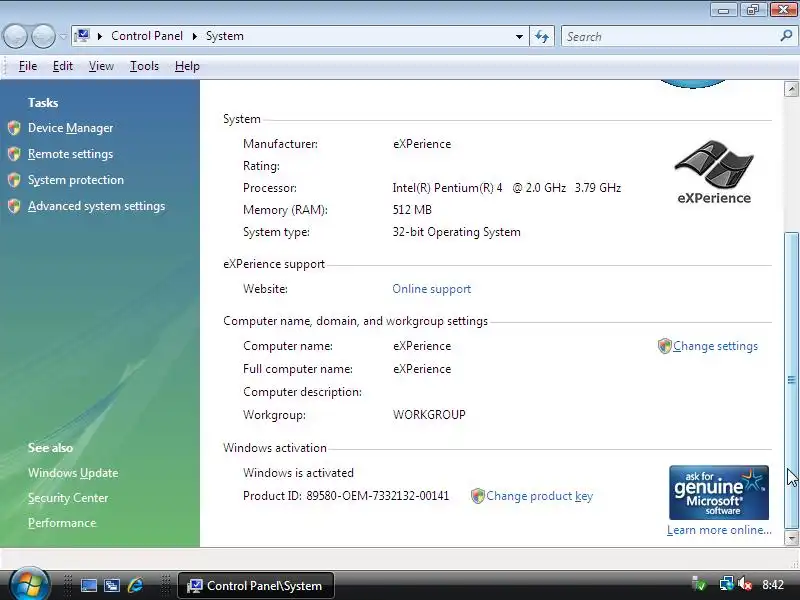This screenshot has width=800, height=600.
Task: Open the Windows Start orb
Action: [30, 584]
